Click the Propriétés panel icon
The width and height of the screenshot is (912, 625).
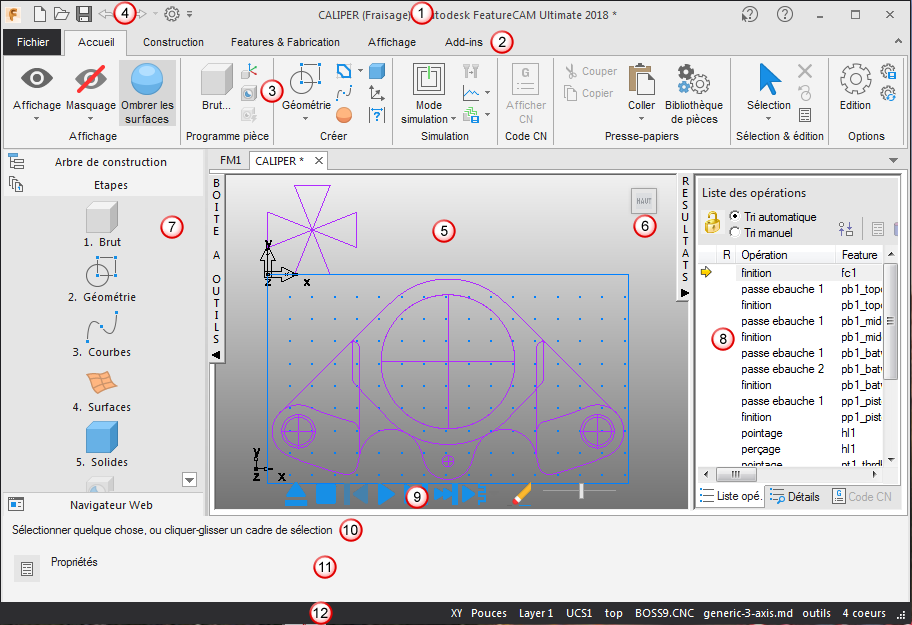[27, 569]
